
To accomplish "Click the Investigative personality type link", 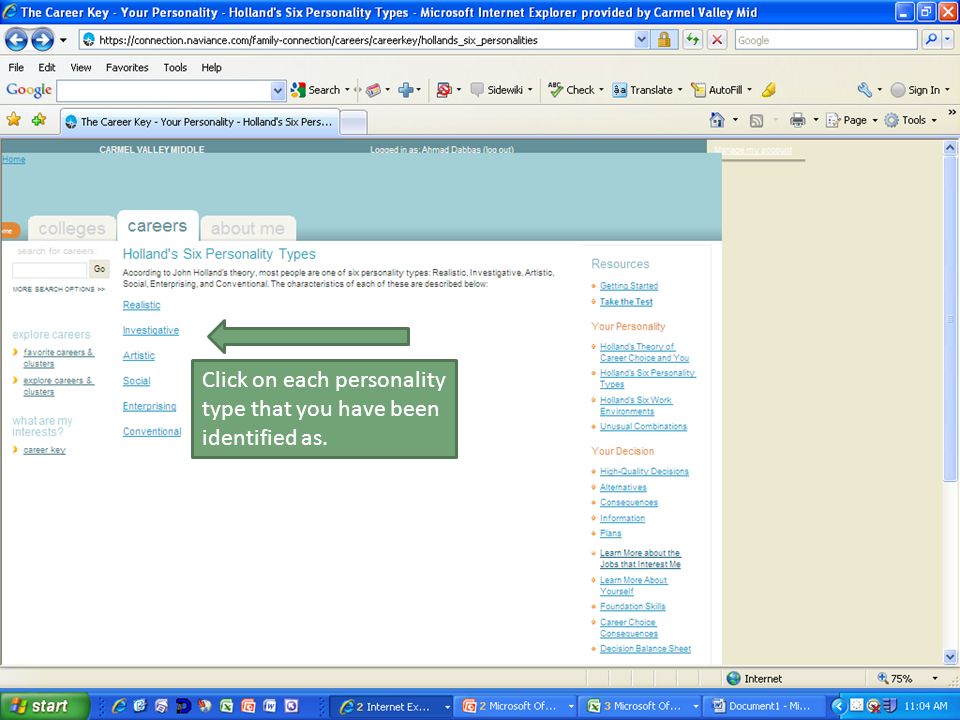I will point(151,330).
